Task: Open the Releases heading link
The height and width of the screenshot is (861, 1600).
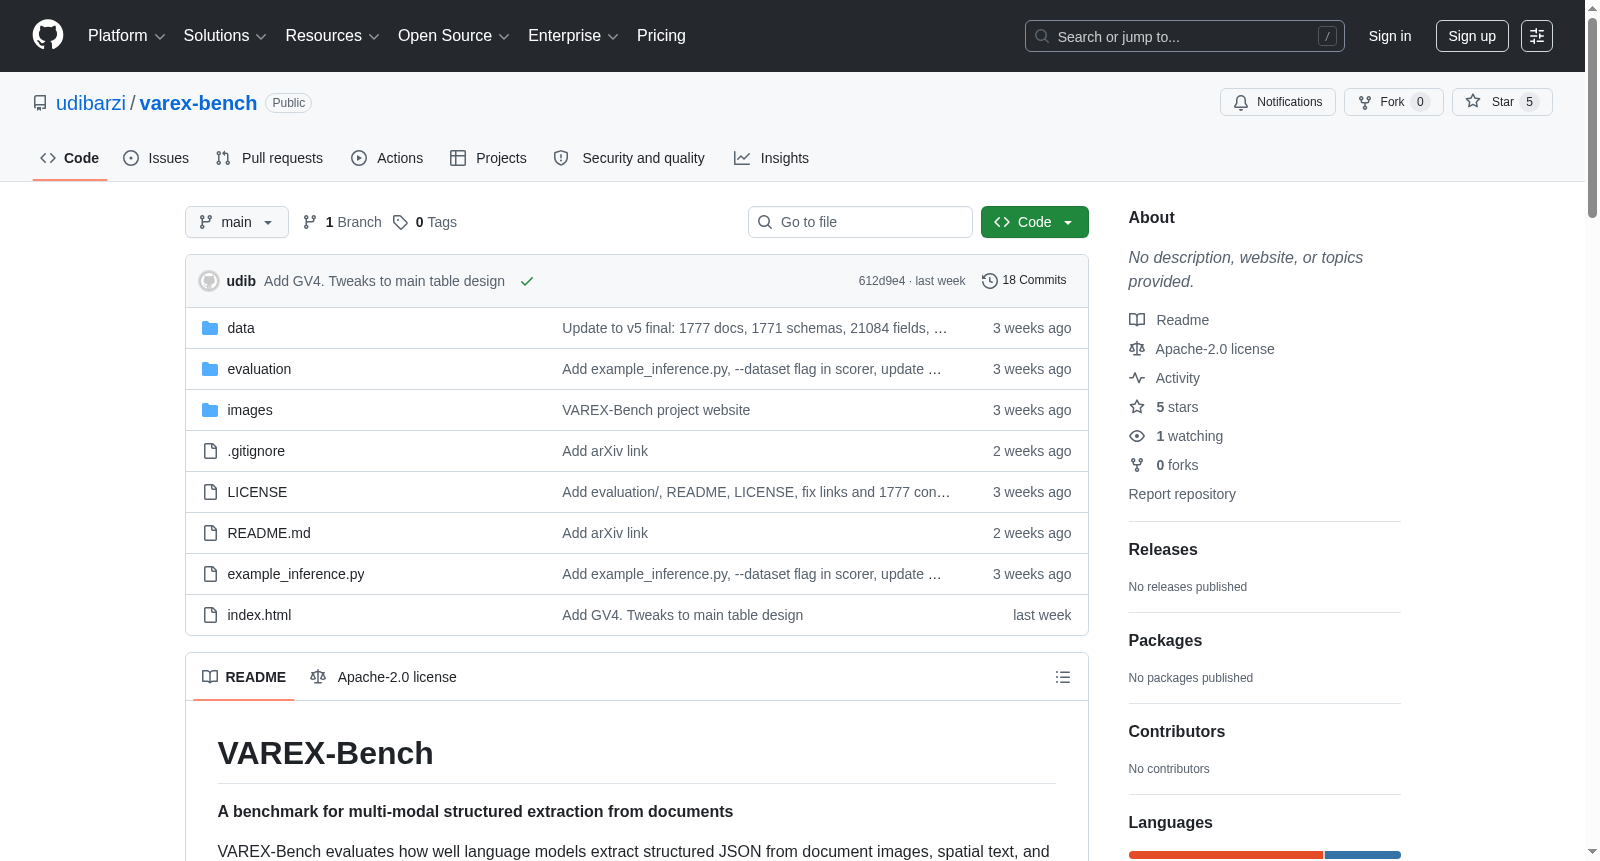Action: point(1163,550)
